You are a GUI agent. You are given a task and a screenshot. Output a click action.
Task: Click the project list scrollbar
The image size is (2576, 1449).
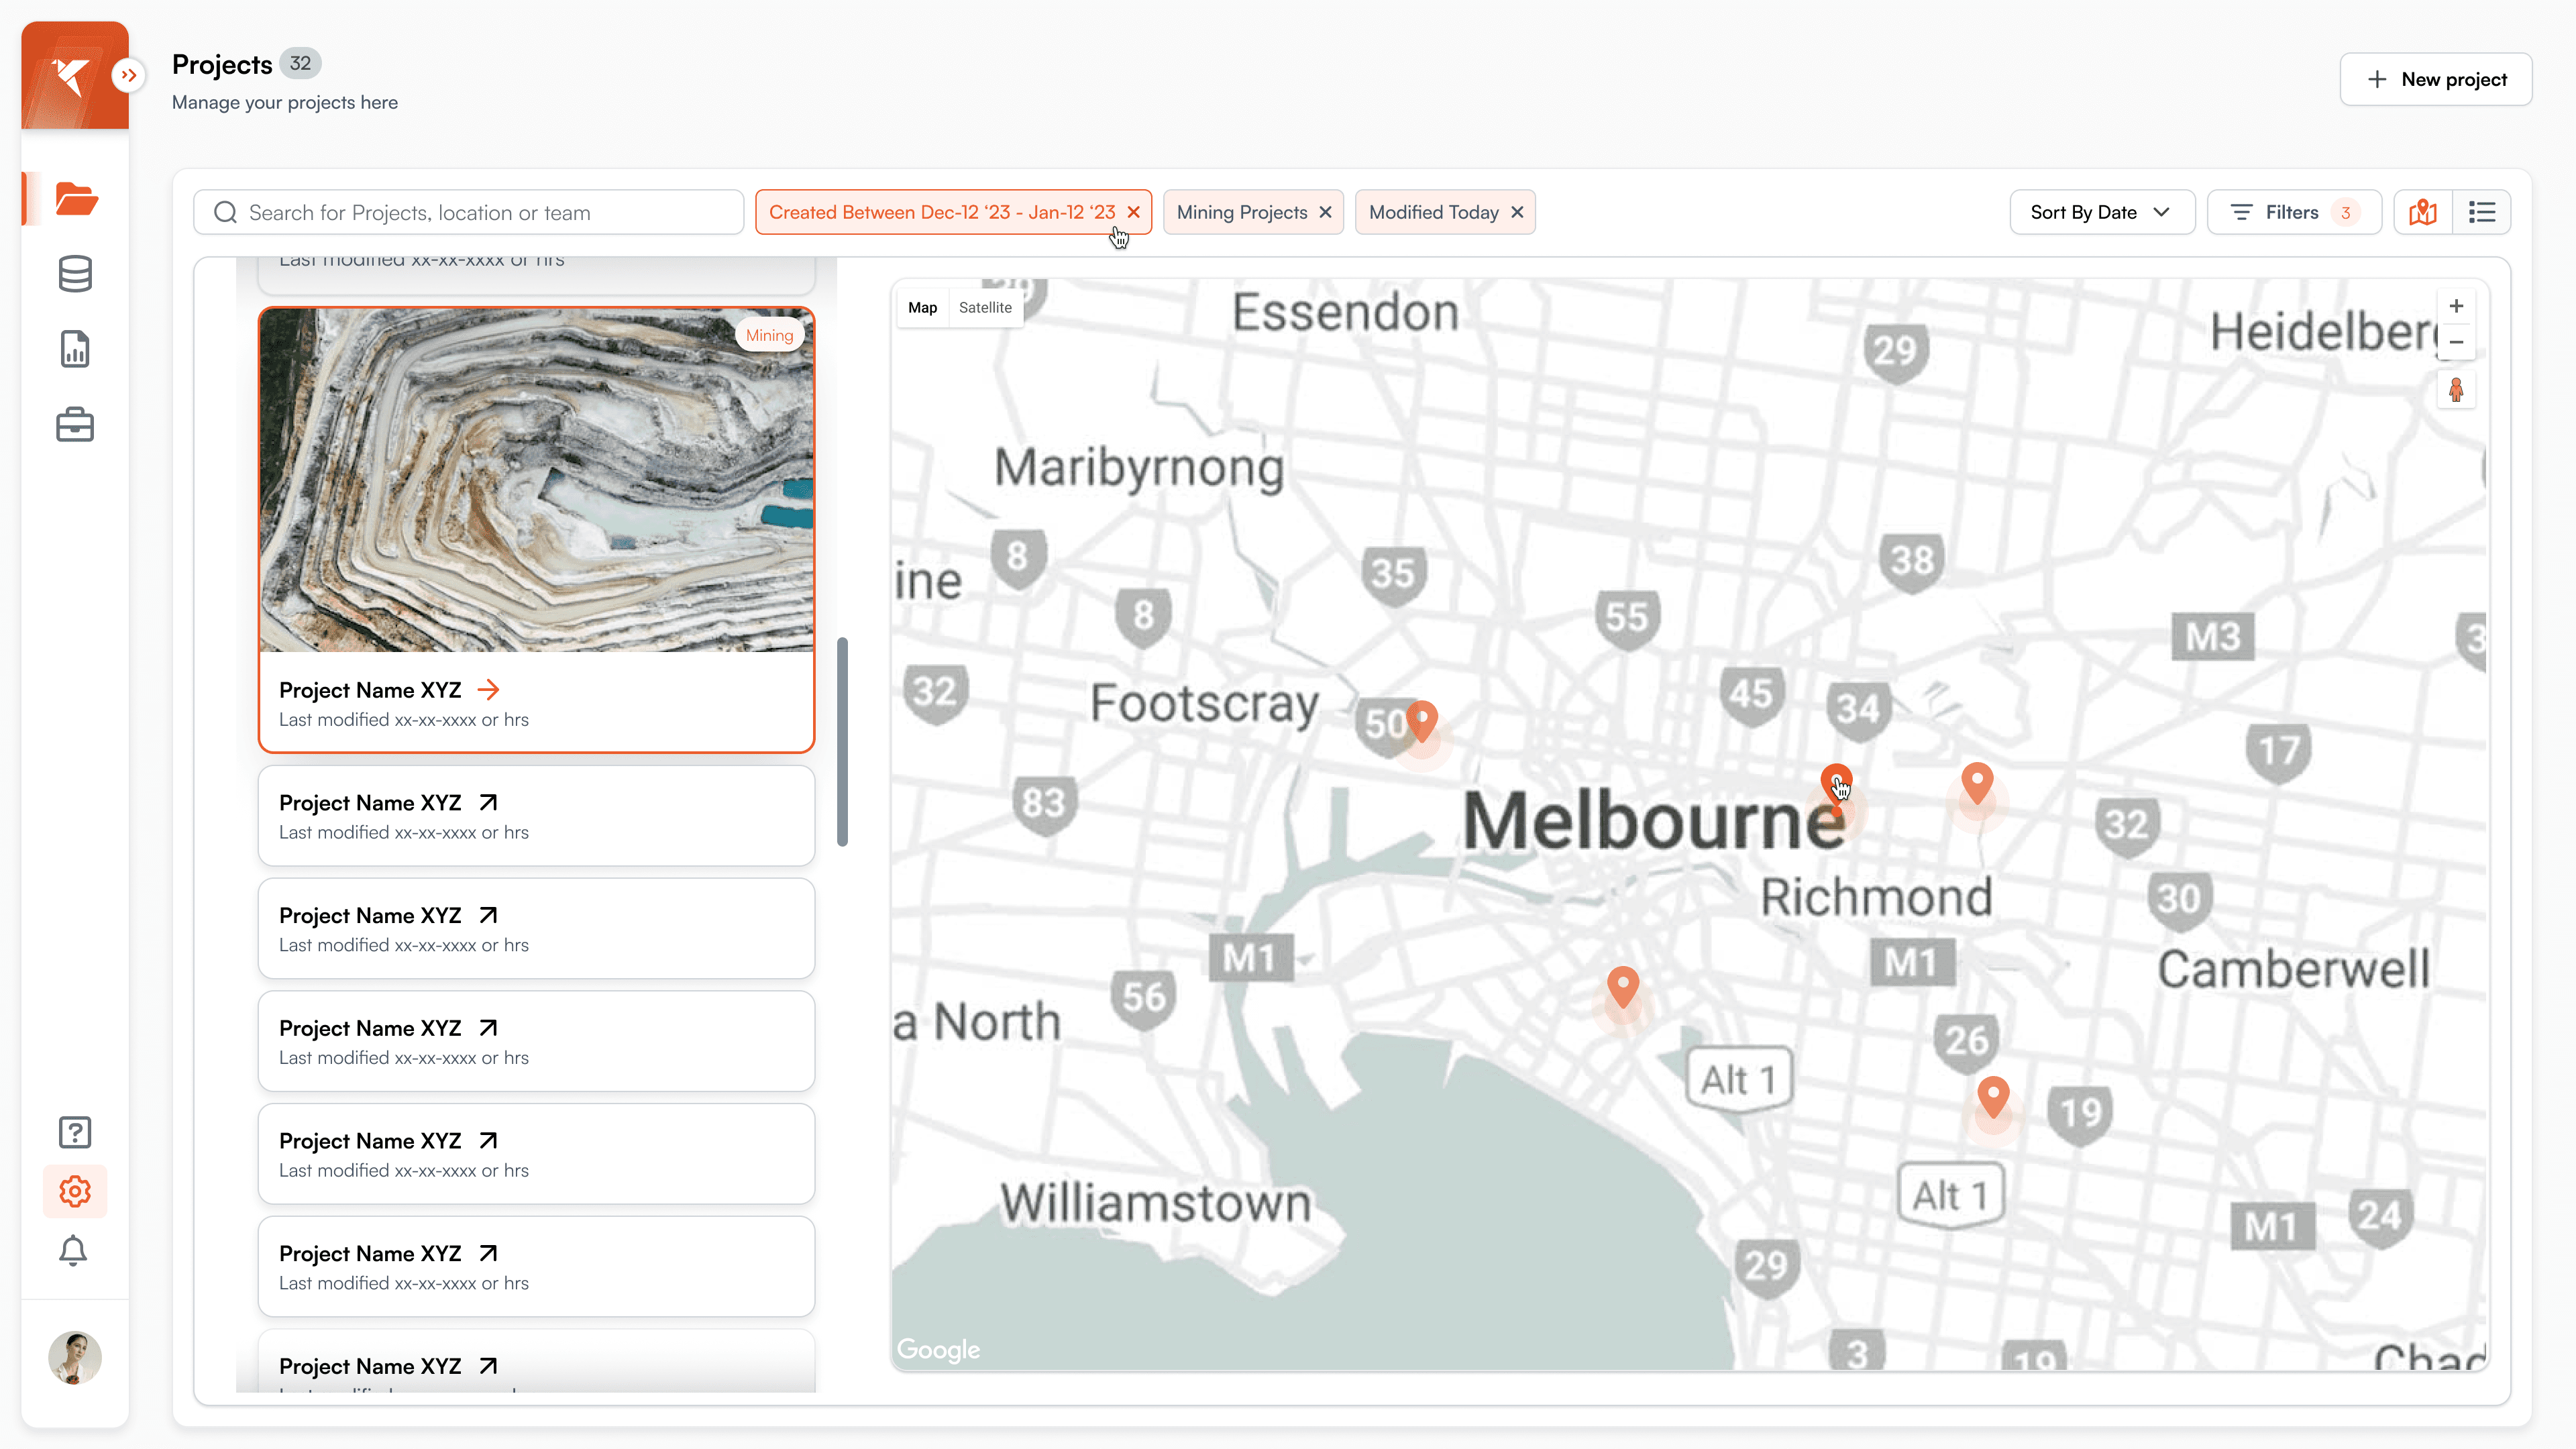point(842,742)
